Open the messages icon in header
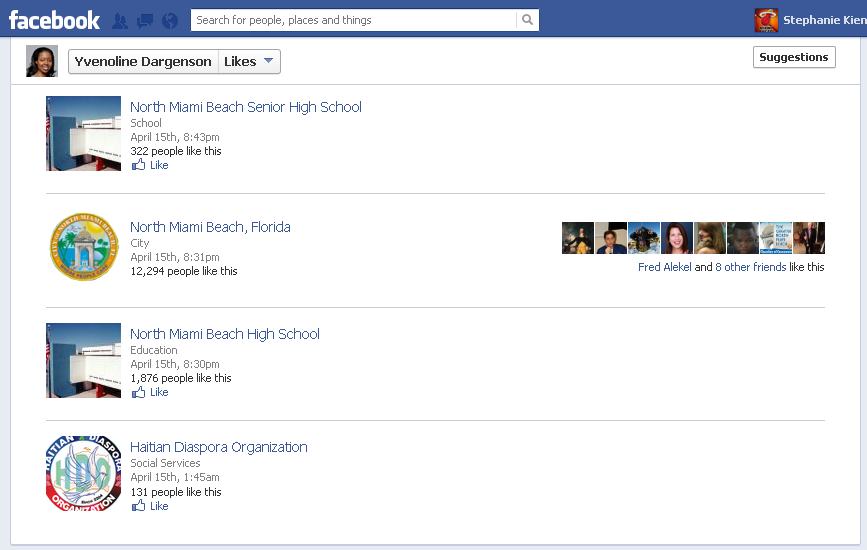 tap(145, 20)
